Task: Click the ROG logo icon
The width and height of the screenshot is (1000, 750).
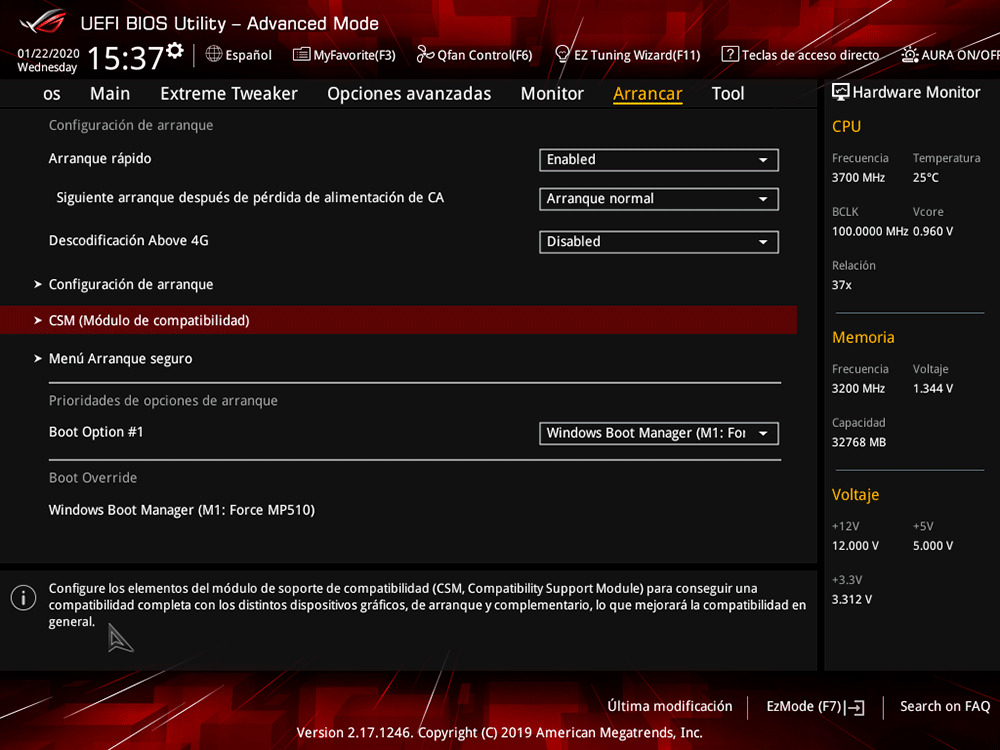Action: pos(42,22)
